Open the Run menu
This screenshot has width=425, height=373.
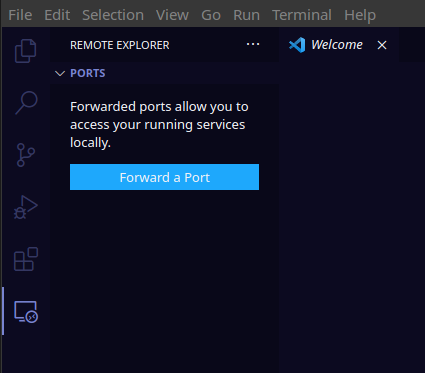246,15
